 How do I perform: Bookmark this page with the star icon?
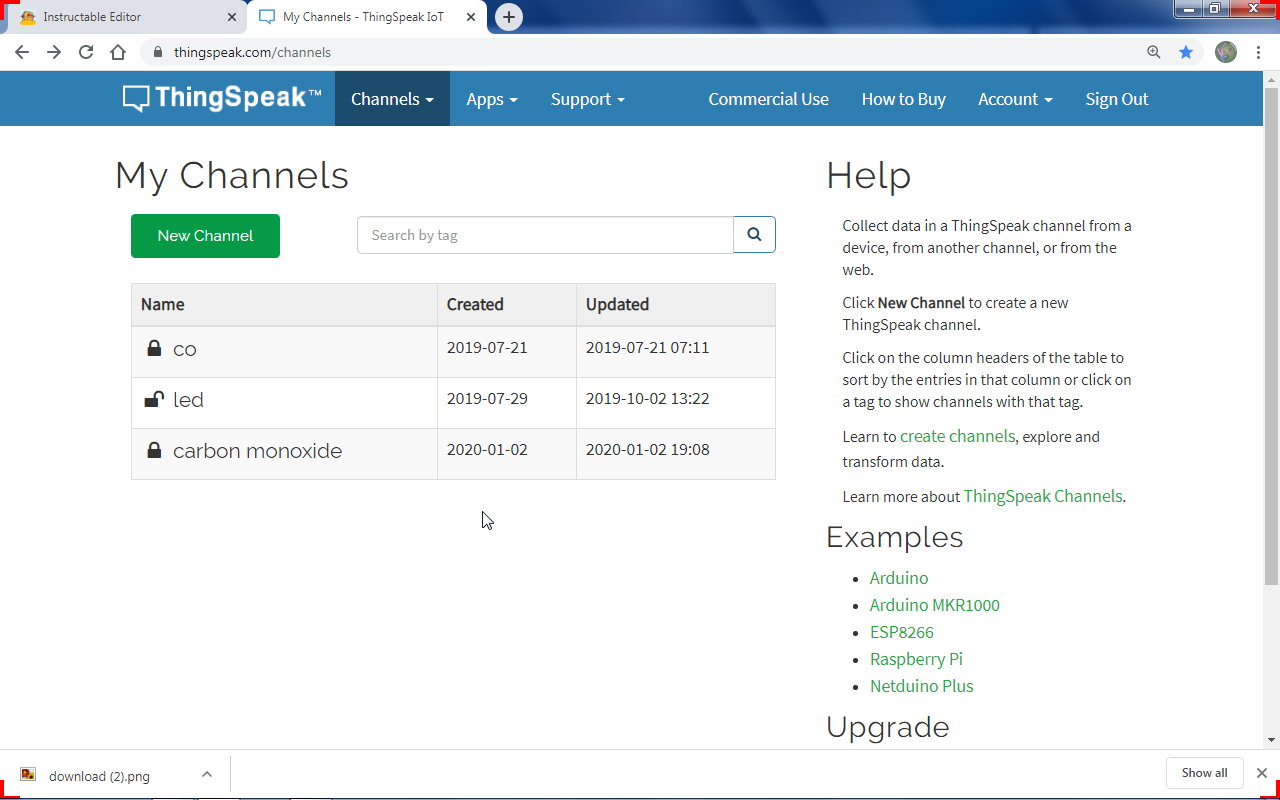click(1186, 52)
